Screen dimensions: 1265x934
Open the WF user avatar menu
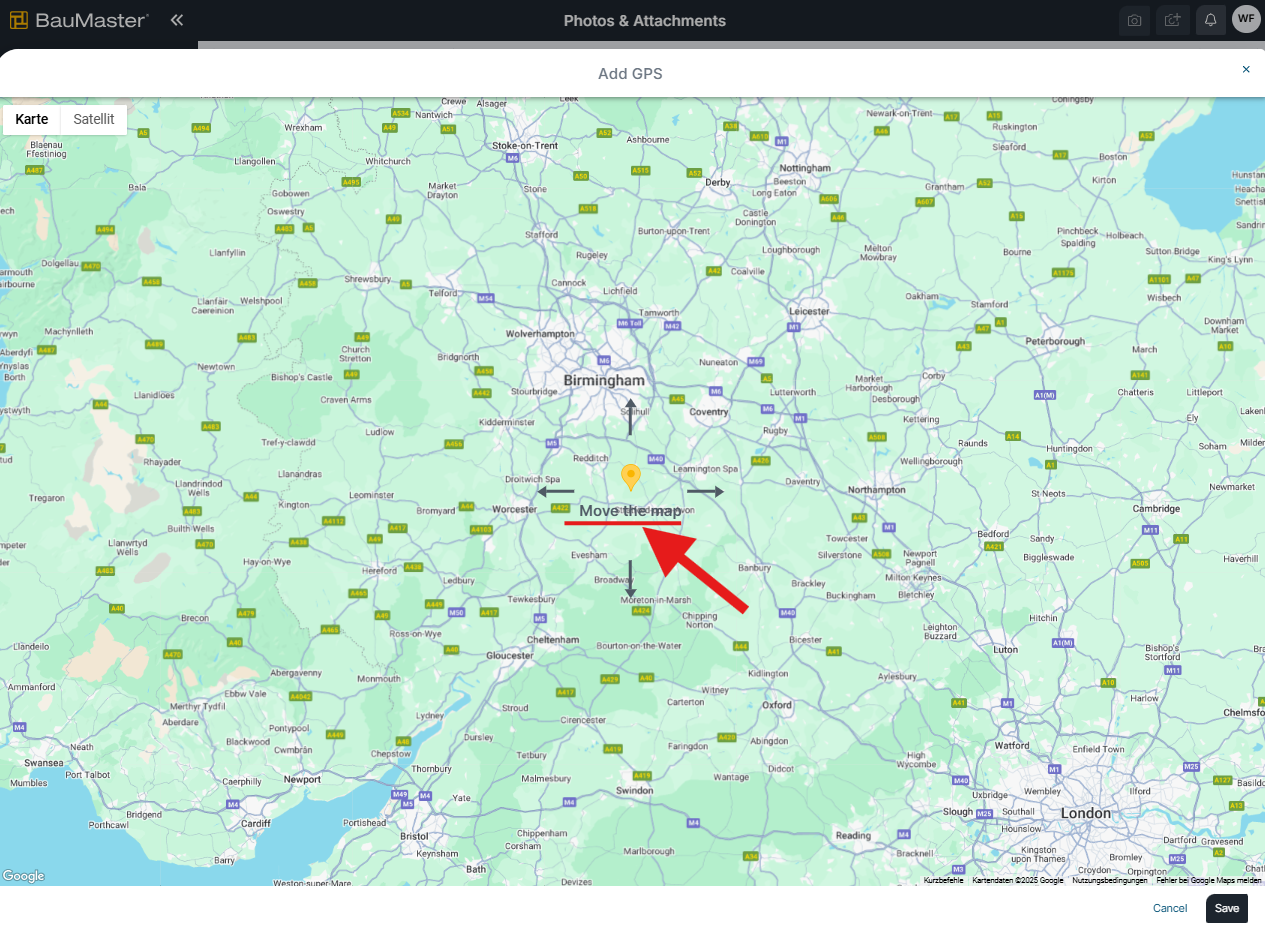coord(1246,19)
